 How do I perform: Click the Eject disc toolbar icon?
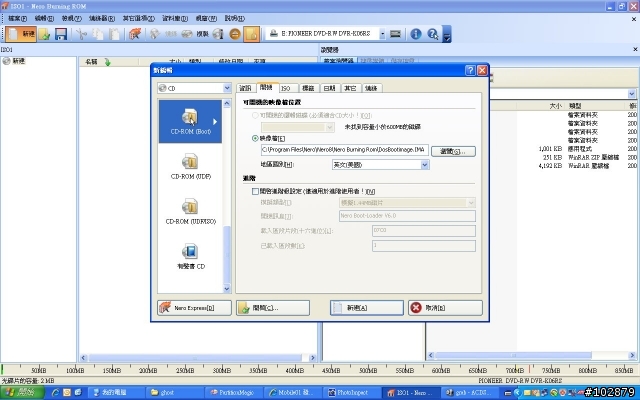point(235,34)
